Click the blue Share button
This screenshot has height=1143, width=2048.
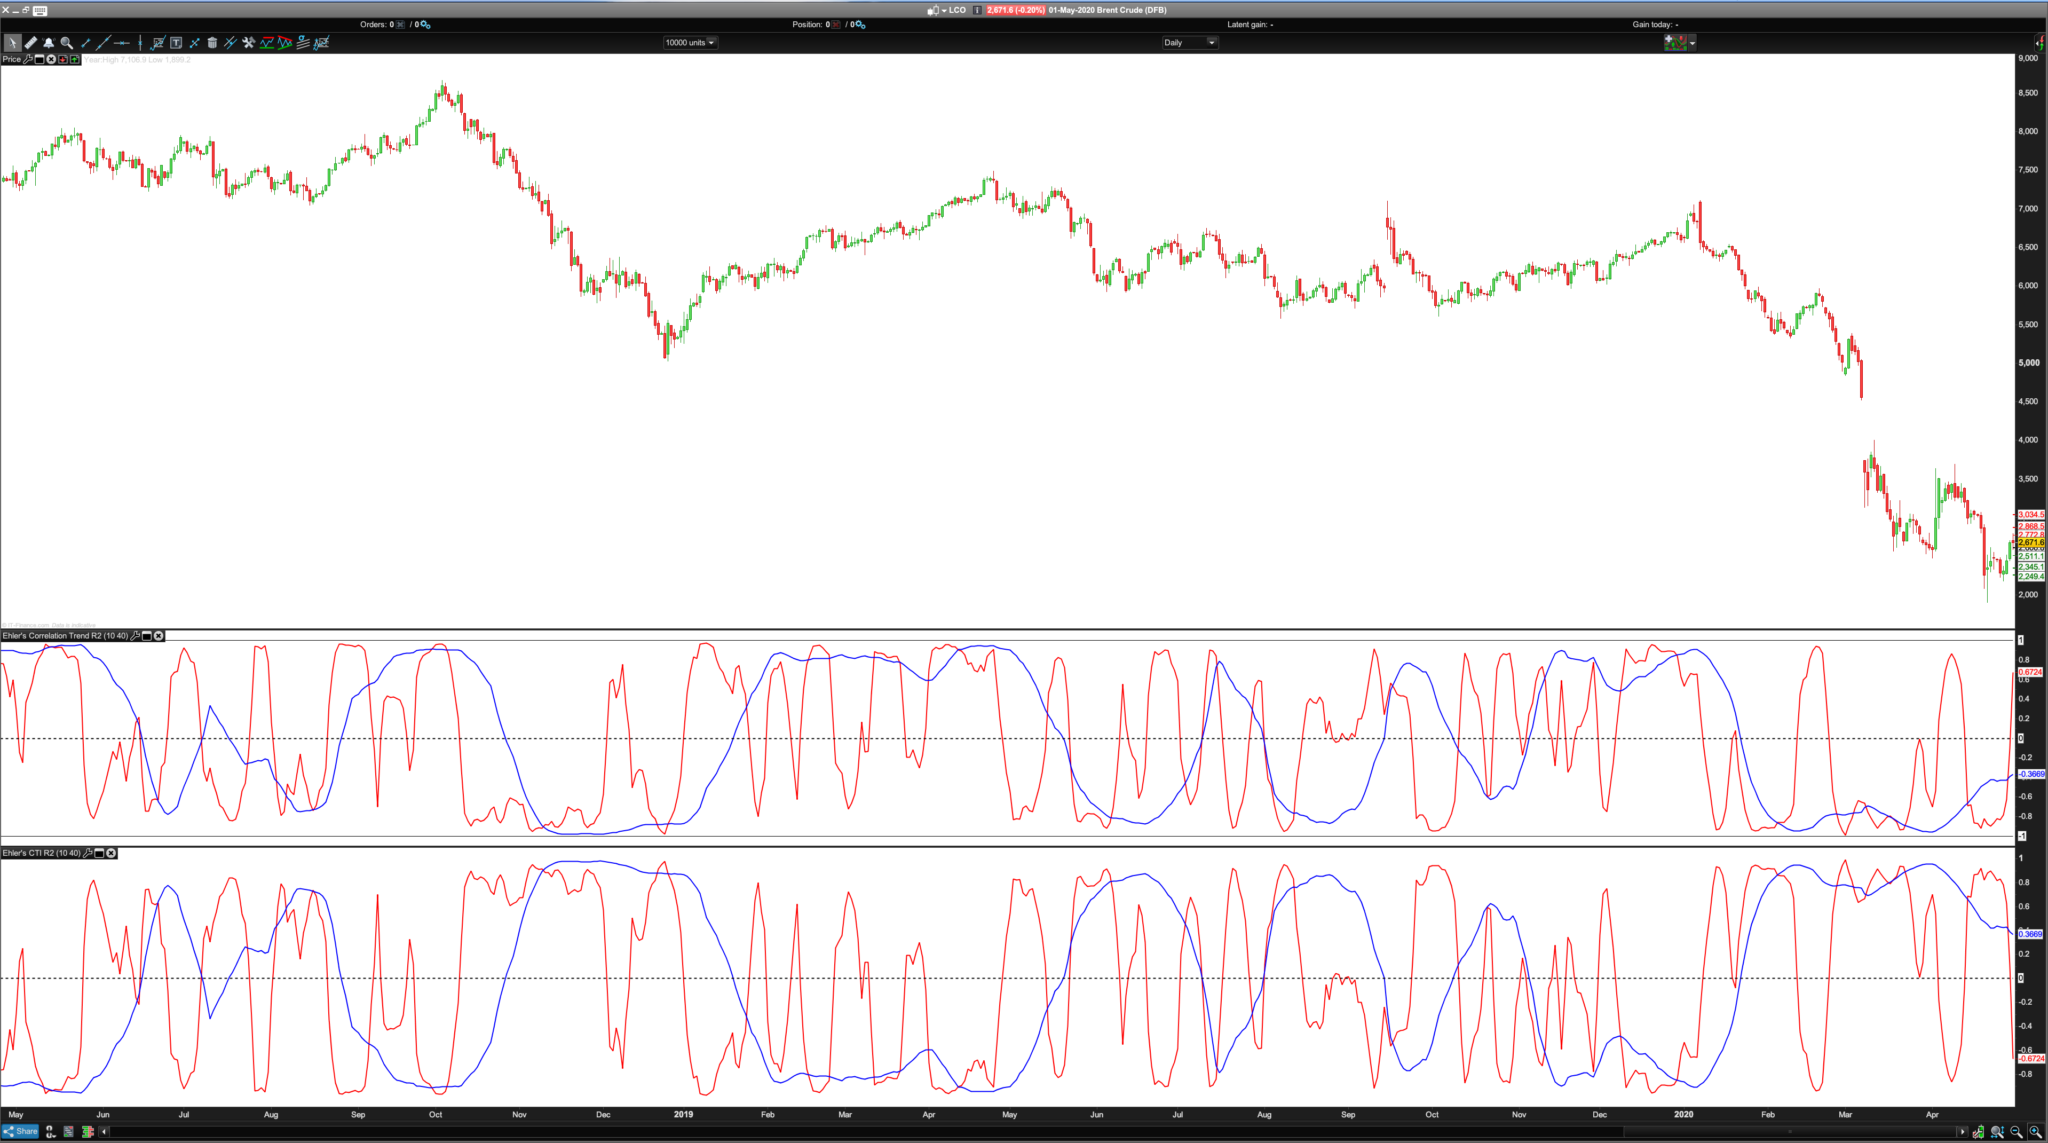tap(21, 1132)
